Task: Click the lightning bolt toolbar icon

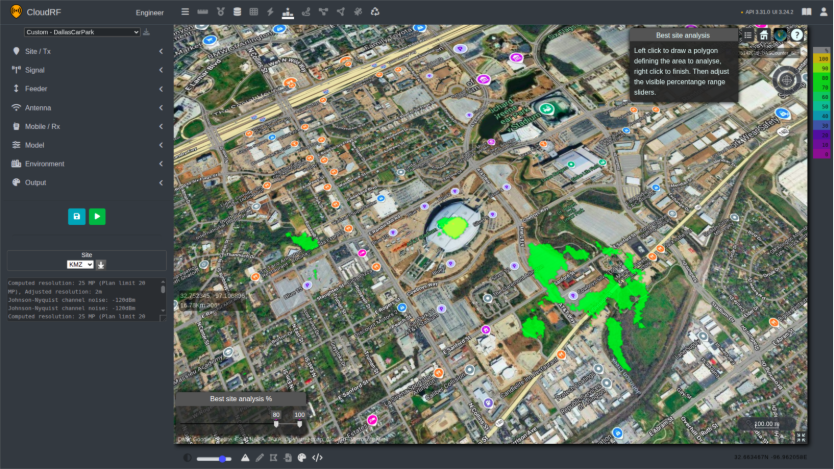Action: coord(270,12)
